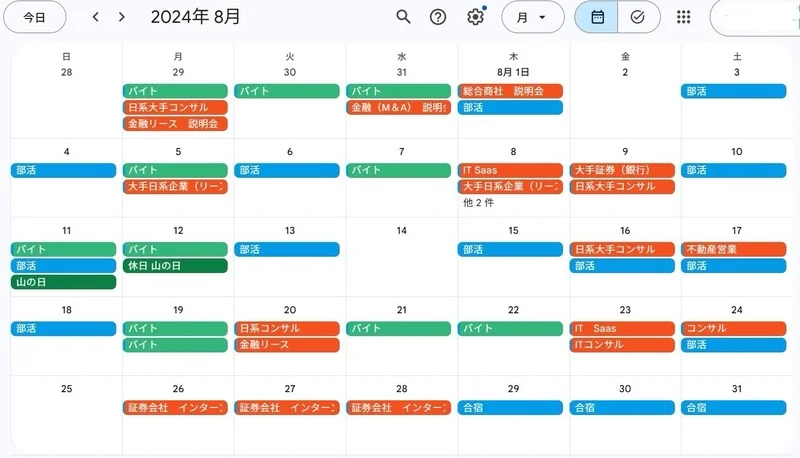Open the 合宿 event on August 31
The height and width of the screenshot is (458, 800).
tap(734, 407)
